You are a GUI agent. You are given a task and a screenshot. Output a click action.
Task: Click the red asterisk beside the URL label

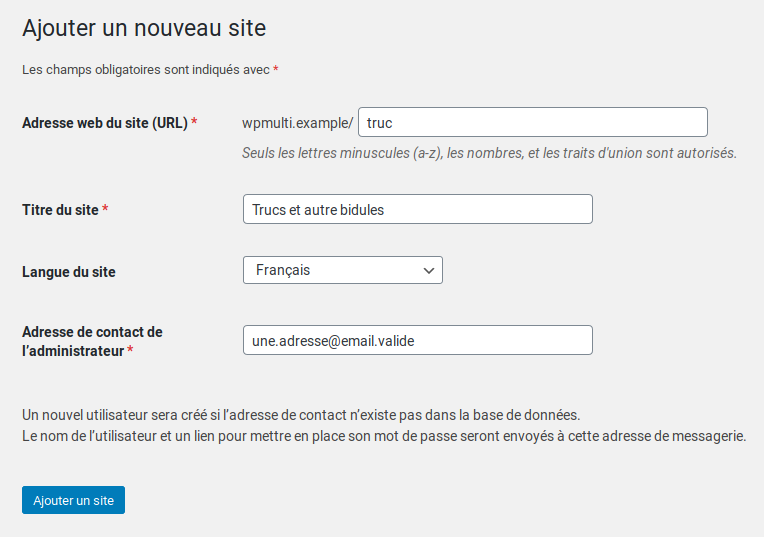pos(194,123)
